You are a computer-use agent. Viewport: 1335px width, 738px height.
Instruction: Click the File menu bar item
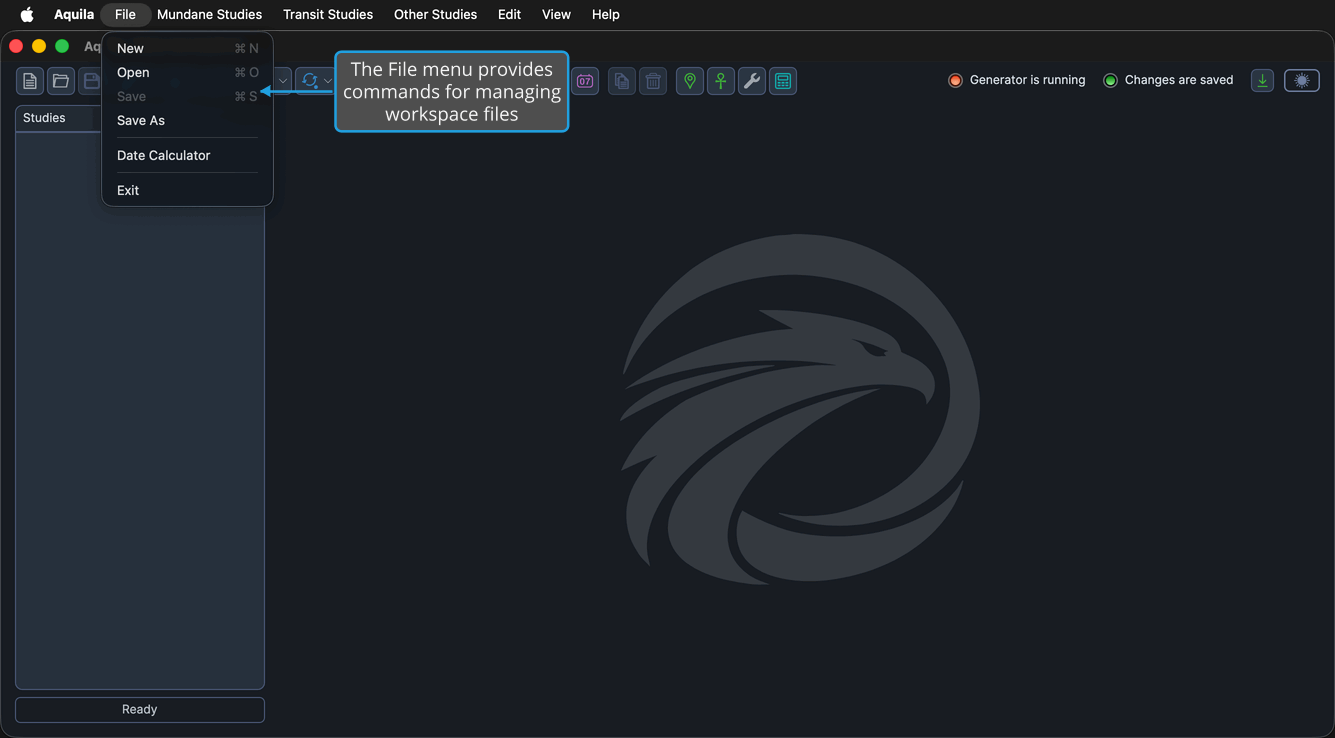pos(125,14)
